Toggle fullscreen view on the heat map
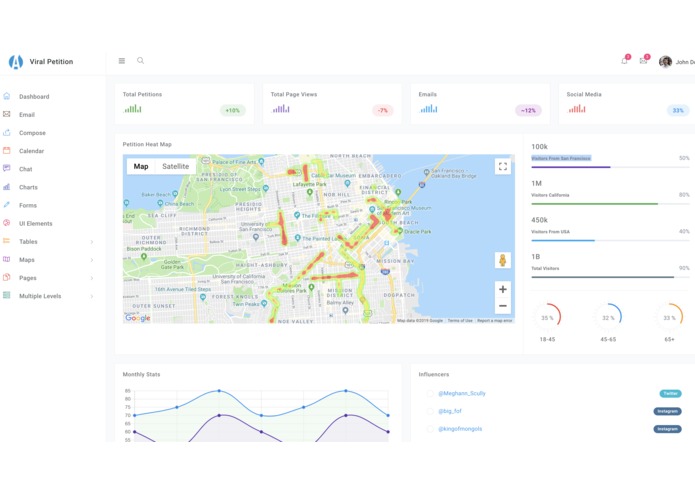Viewport: 695px width, 494px height. tap(503, 167)
